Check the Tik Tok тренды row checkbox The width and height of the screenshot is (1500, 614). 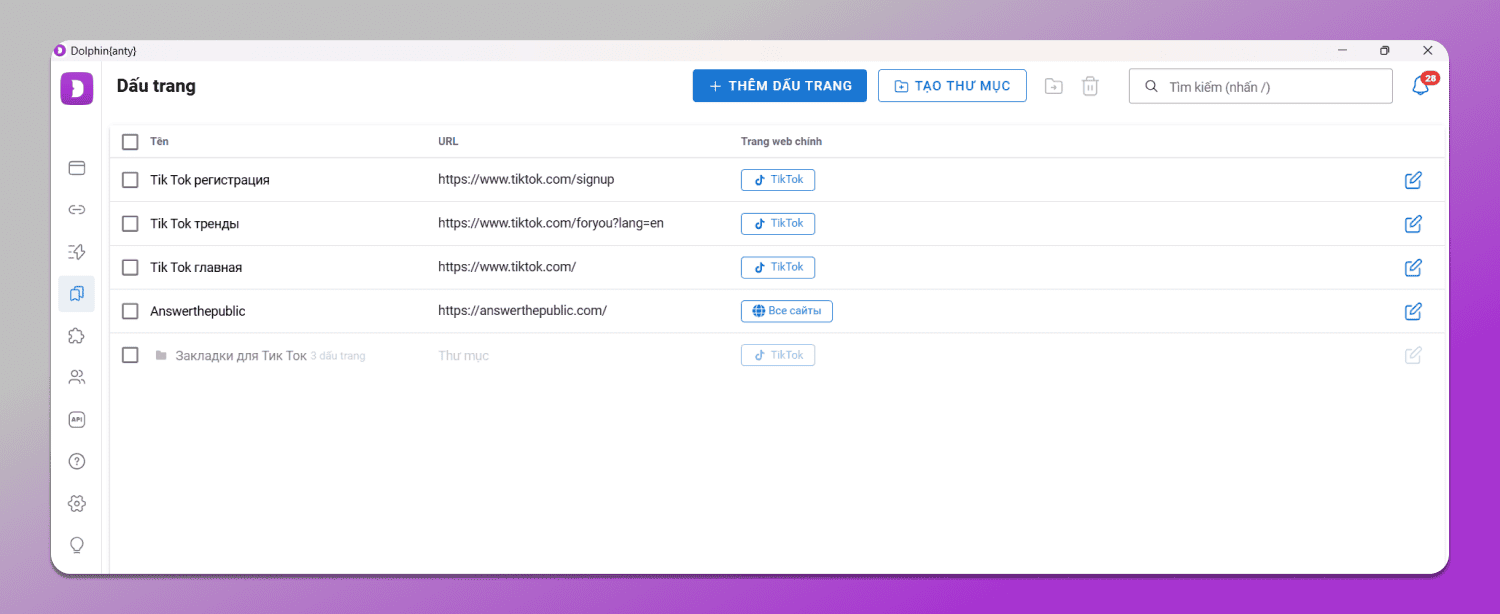(130, 224)
